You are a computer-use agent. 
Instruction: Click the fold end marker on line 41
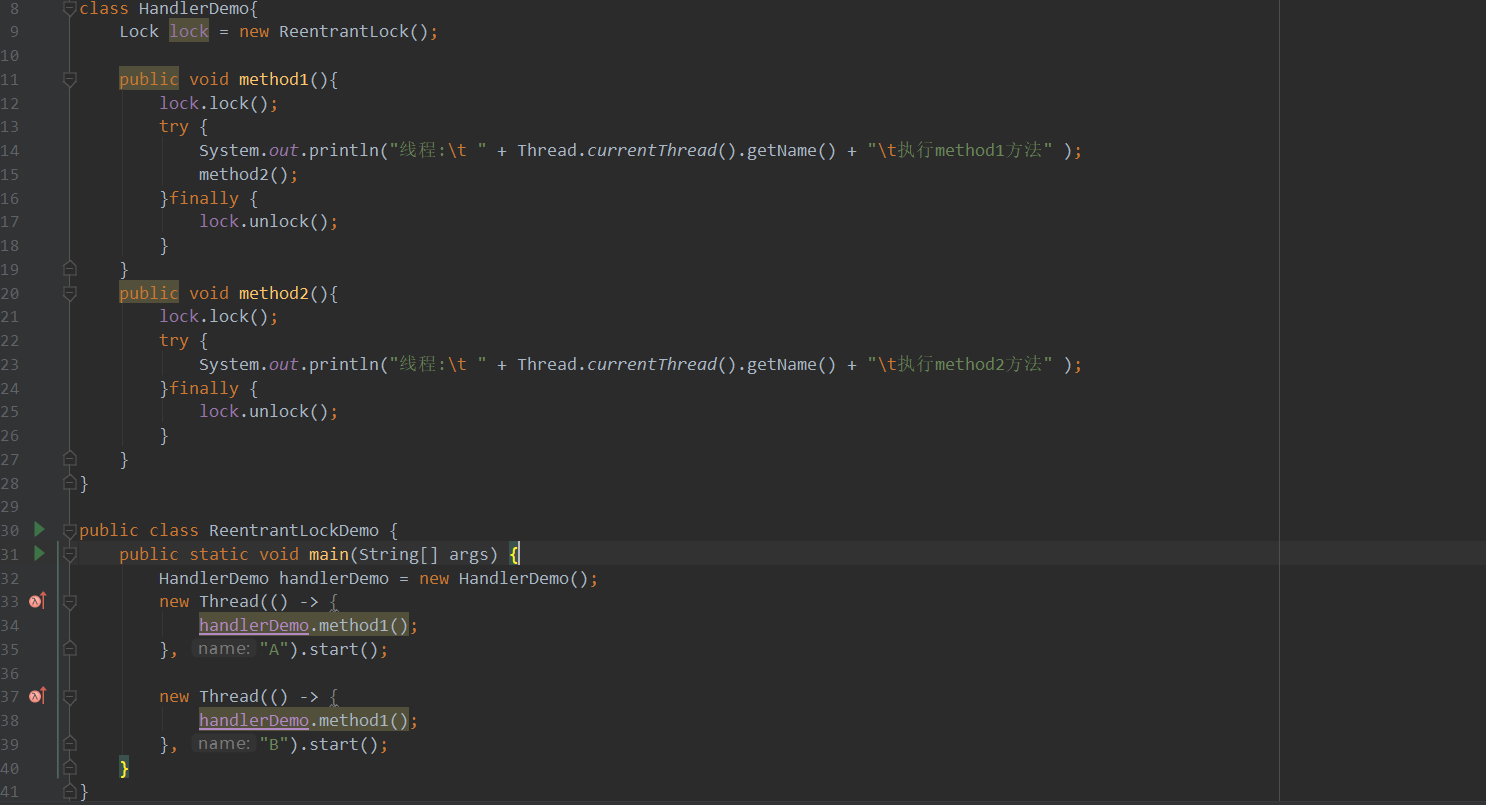point(69,792)
